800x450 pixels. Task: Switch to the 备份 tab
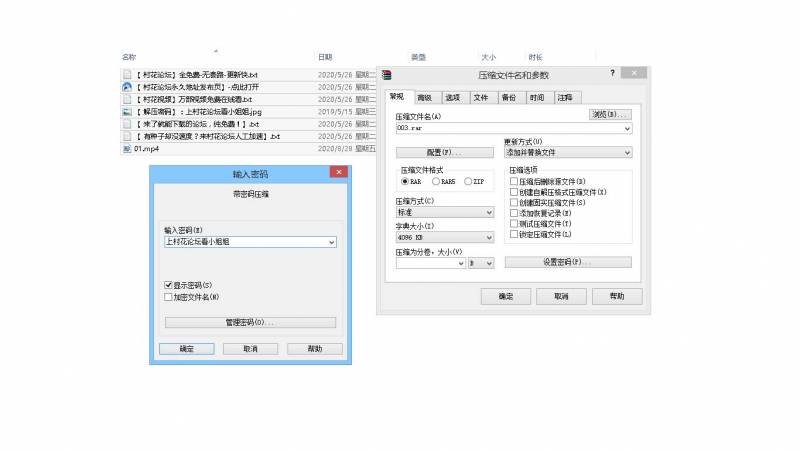(509, 97)
